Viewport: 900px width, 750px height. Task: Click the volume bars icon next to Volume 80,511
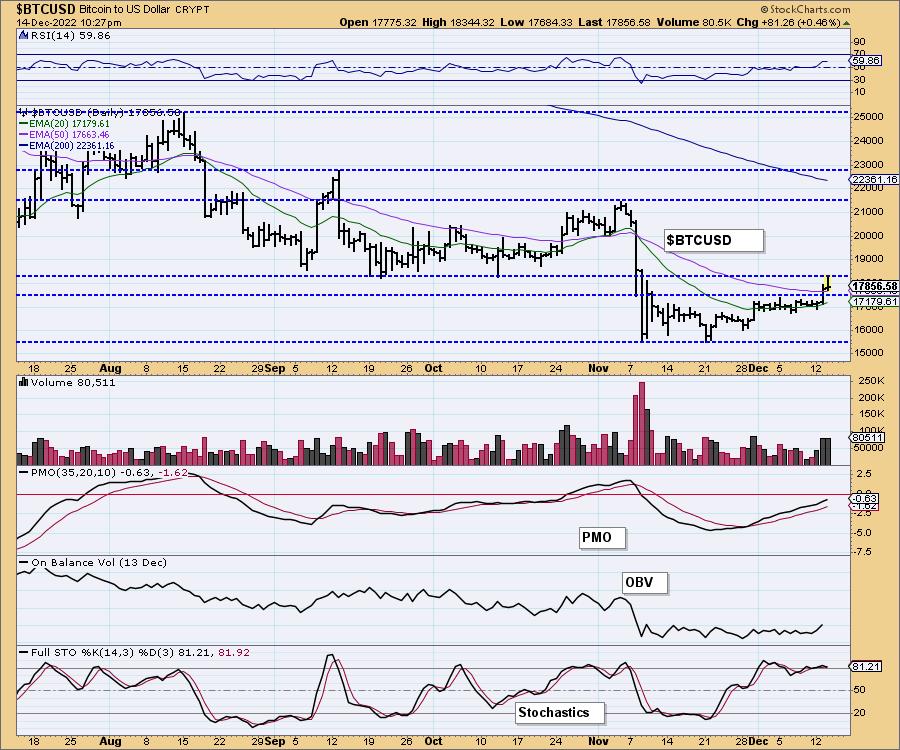point(24,382)
